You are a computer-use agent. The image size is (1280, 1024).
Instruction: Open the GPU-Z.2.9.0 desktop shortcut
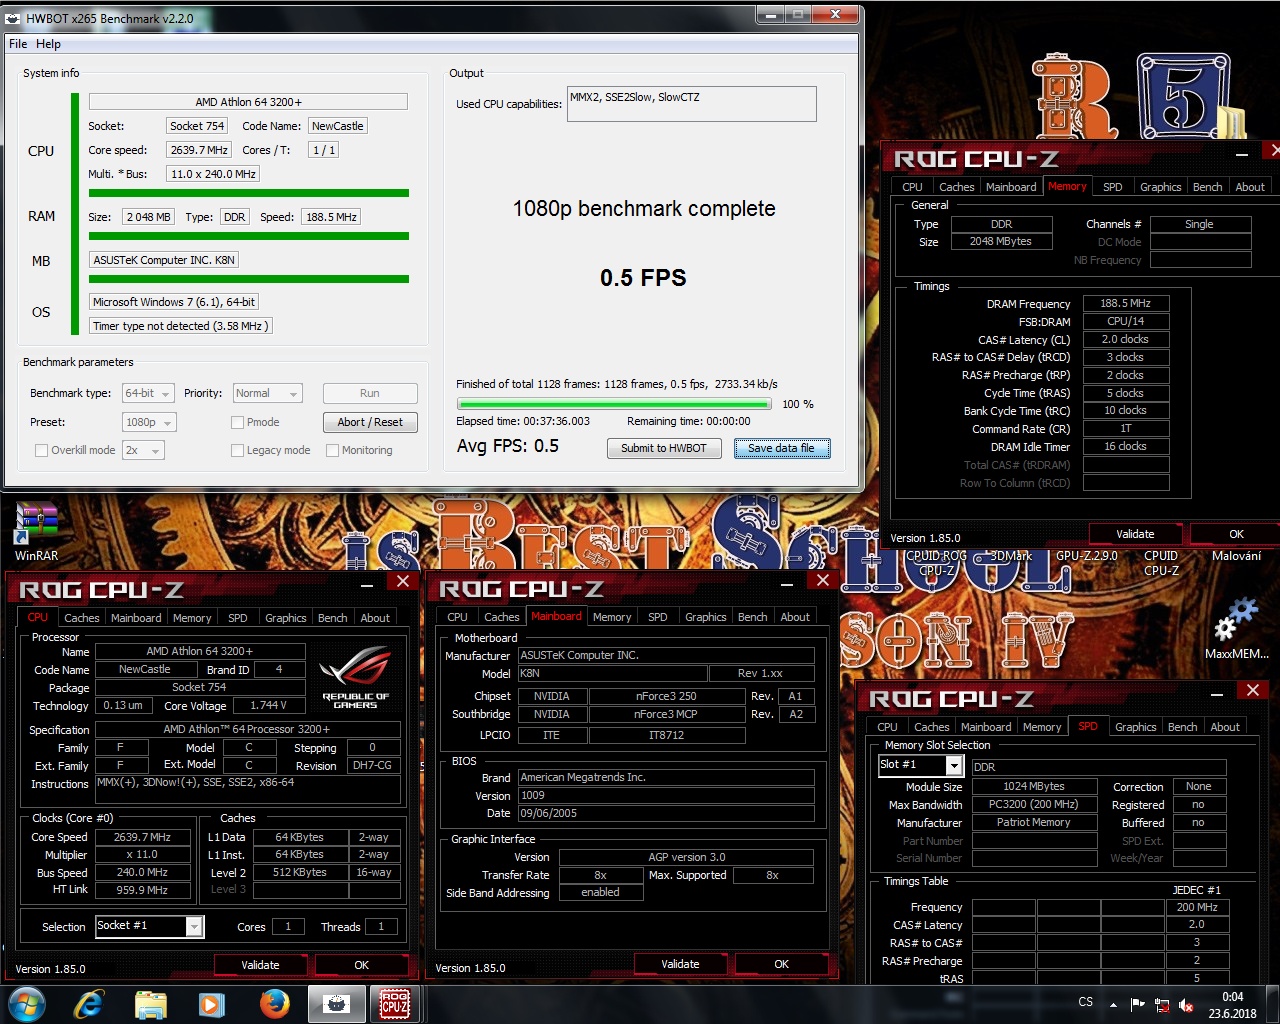[1086, 556]
